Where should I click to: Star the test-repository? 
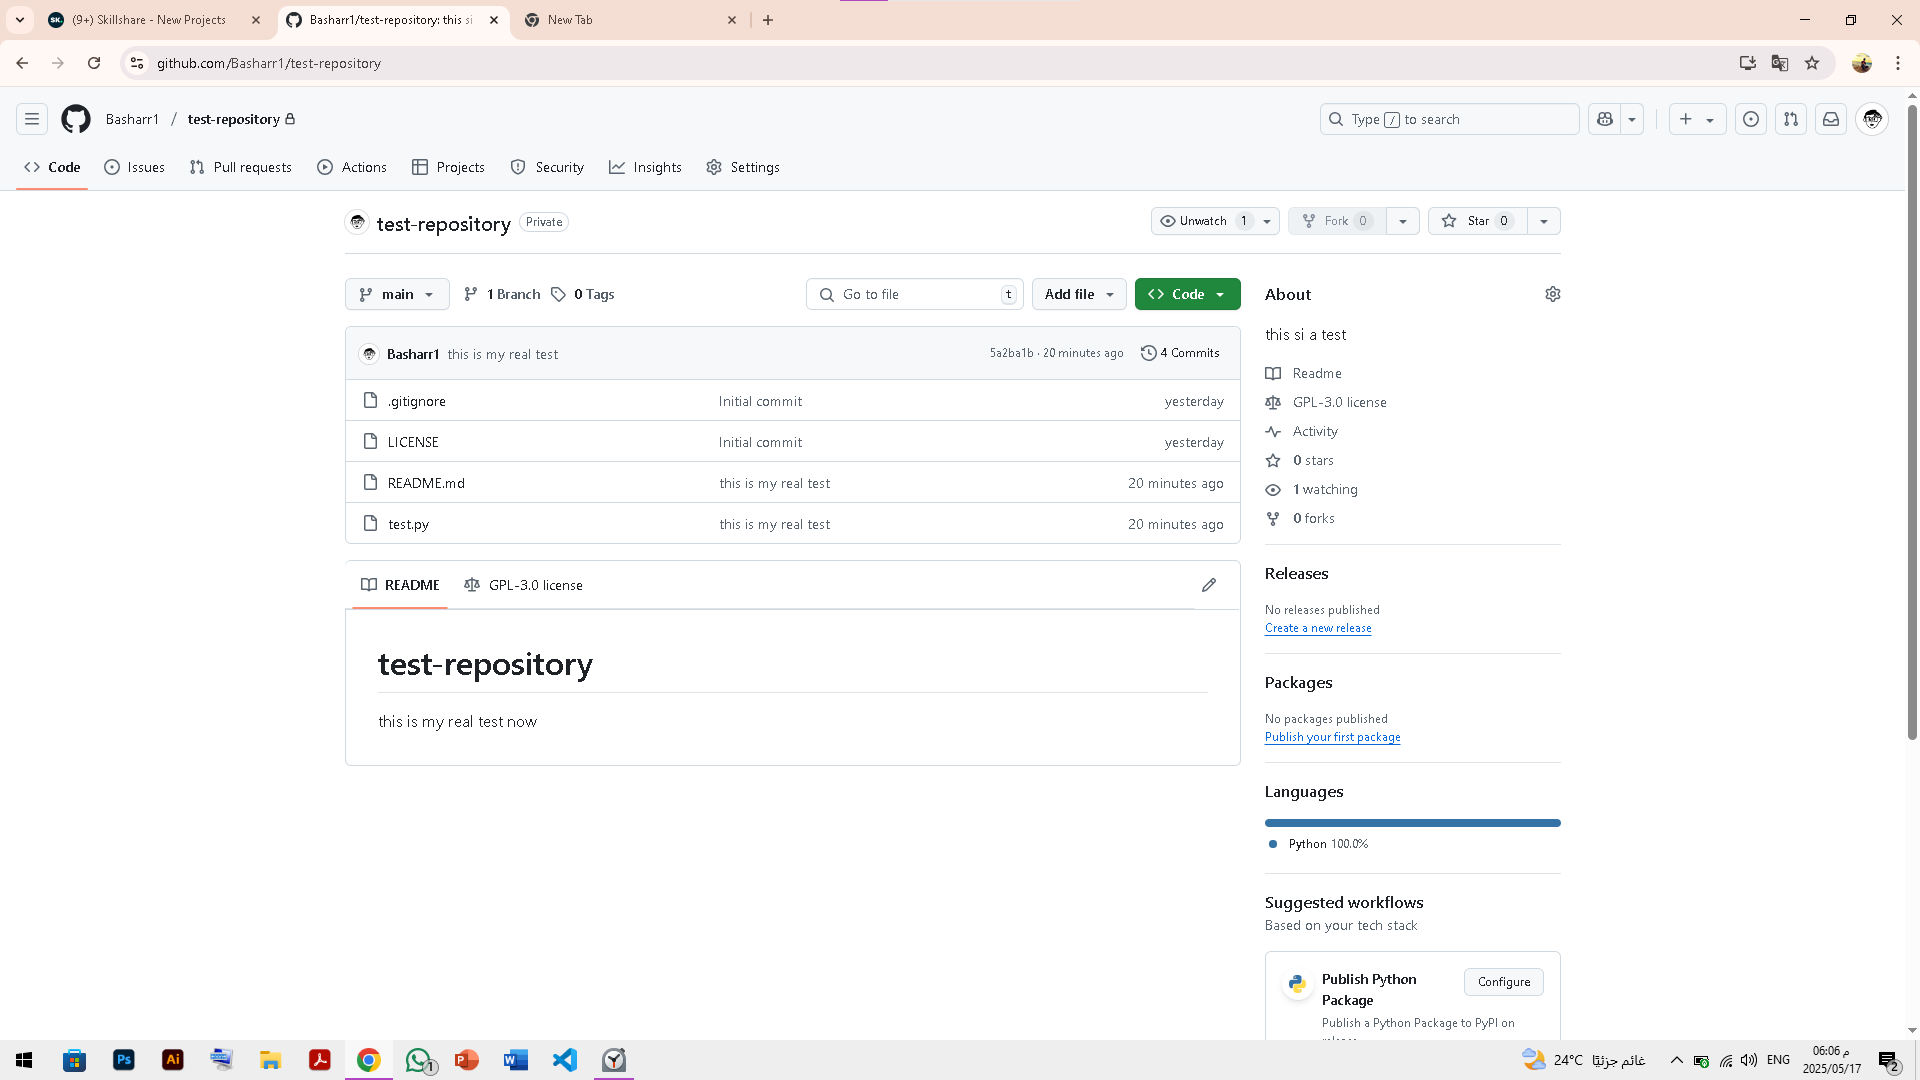coord(1478,221)
